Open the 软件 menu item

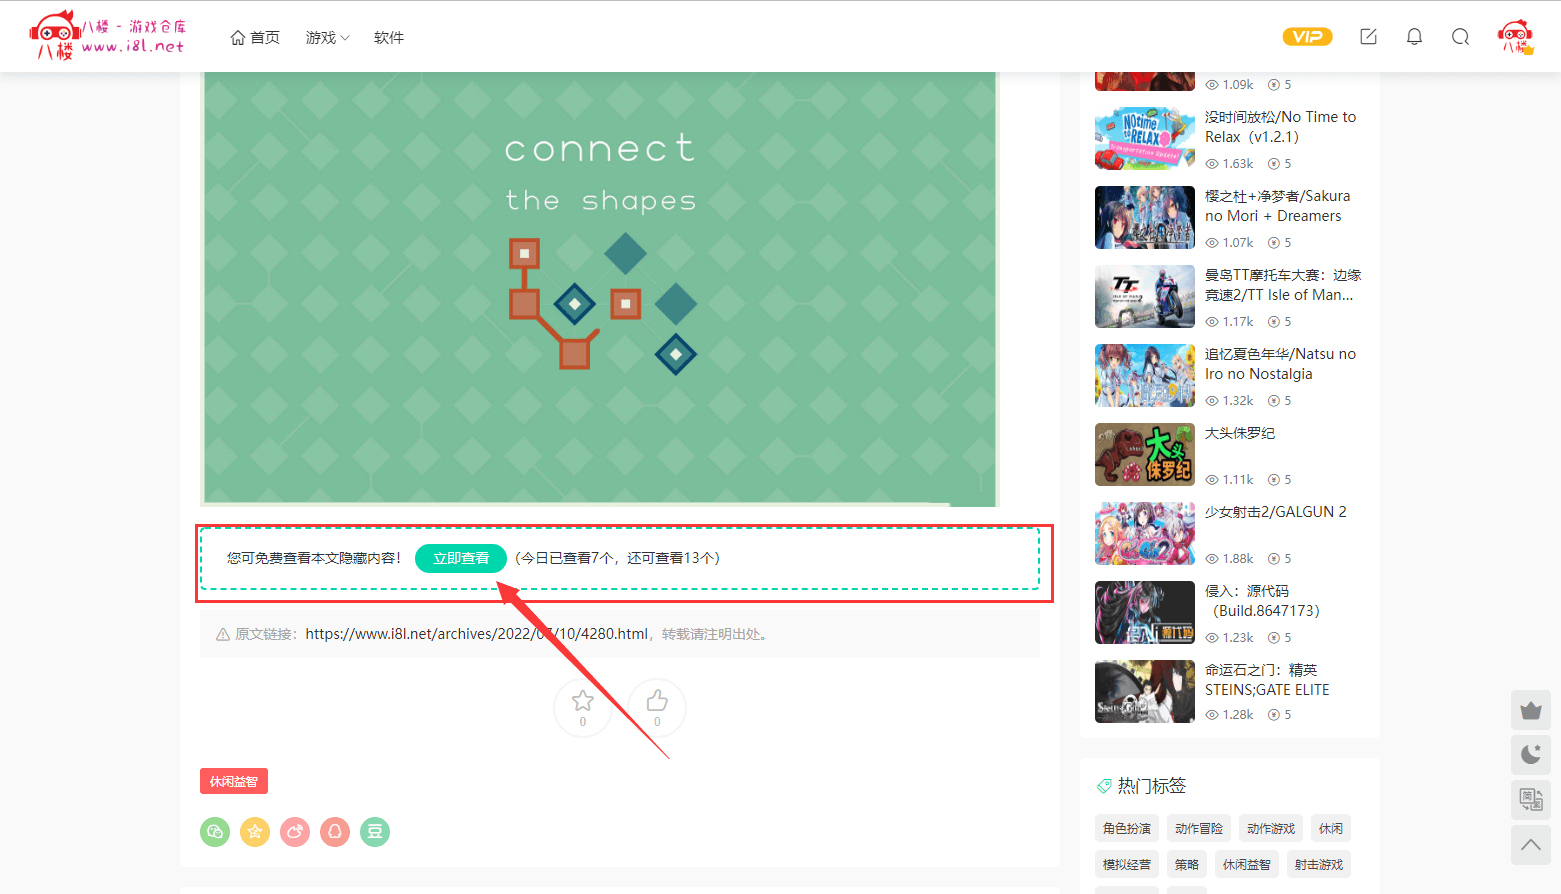click(x=389, y=38)
